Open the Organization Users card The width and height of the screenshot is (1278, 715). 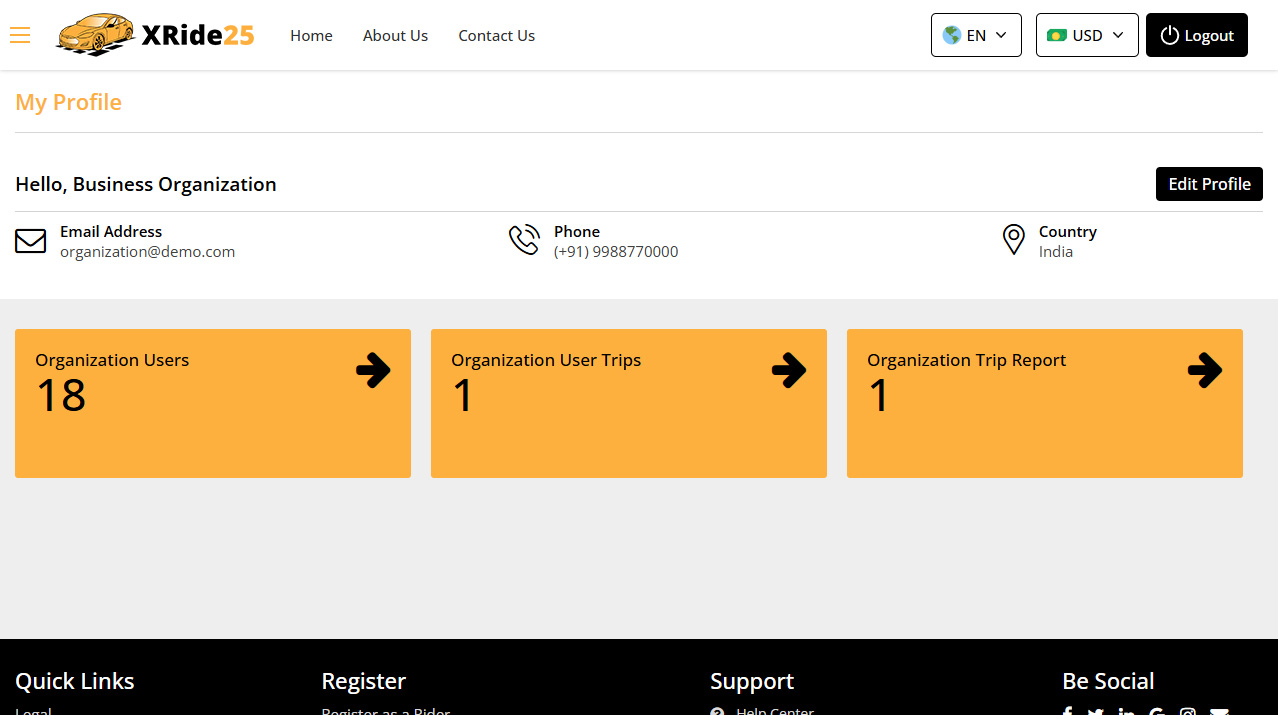[x=213, y=403]
